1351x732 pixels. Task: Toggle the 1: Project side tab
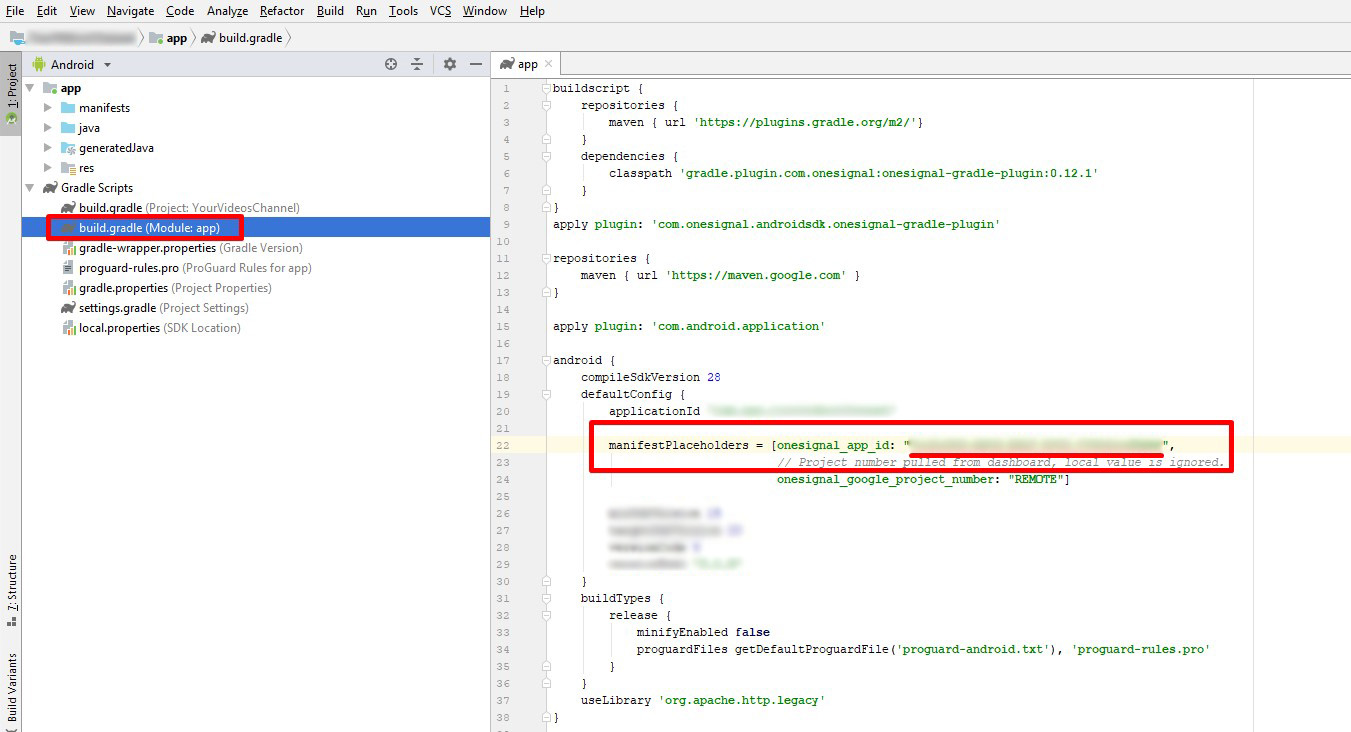(x=11, y=92)
